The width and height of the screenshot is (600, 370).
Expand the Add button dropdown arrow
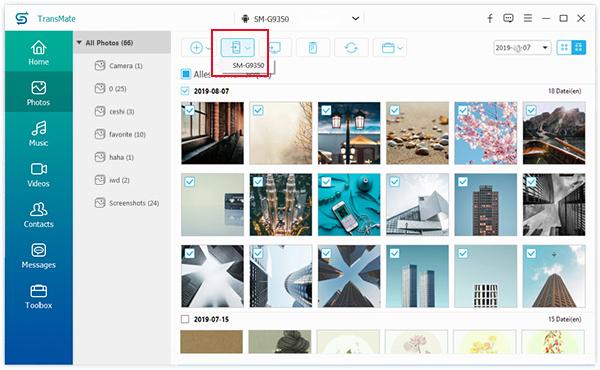click(209, 48)
